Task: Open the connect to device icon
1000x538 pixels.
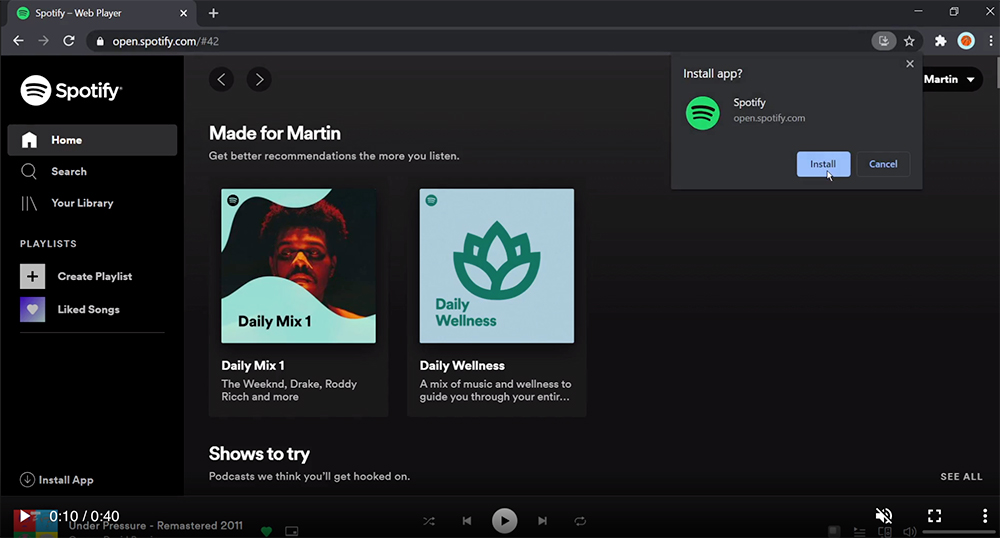Action: coord(885,532)
